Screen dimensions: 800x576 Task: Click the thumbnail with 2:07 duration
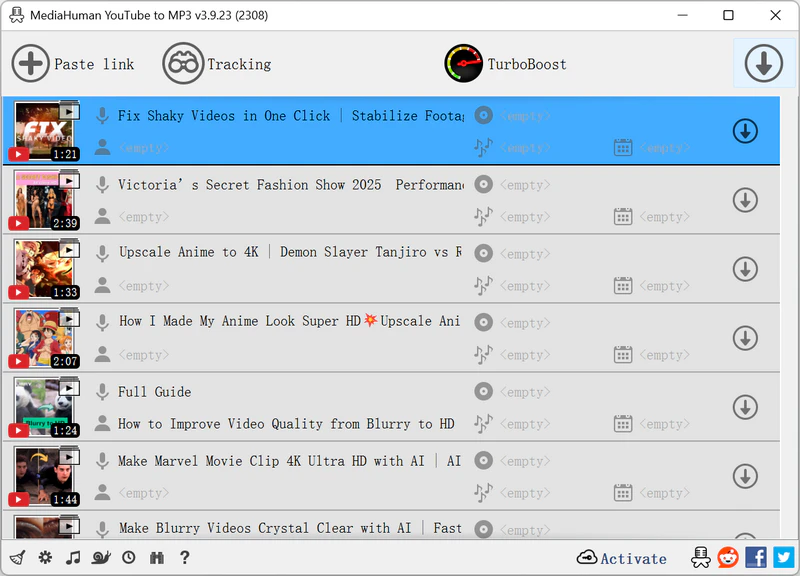coord(44,338)
